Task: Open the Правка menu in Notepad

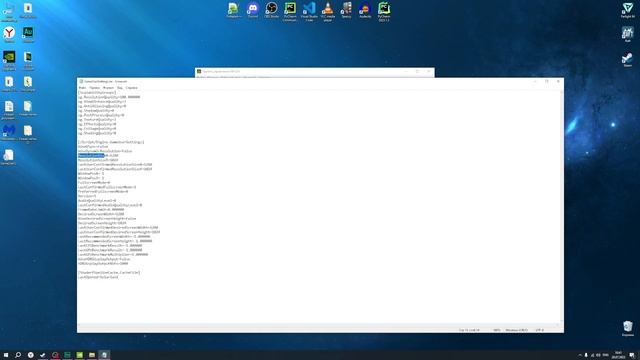Action: point(94,88)
